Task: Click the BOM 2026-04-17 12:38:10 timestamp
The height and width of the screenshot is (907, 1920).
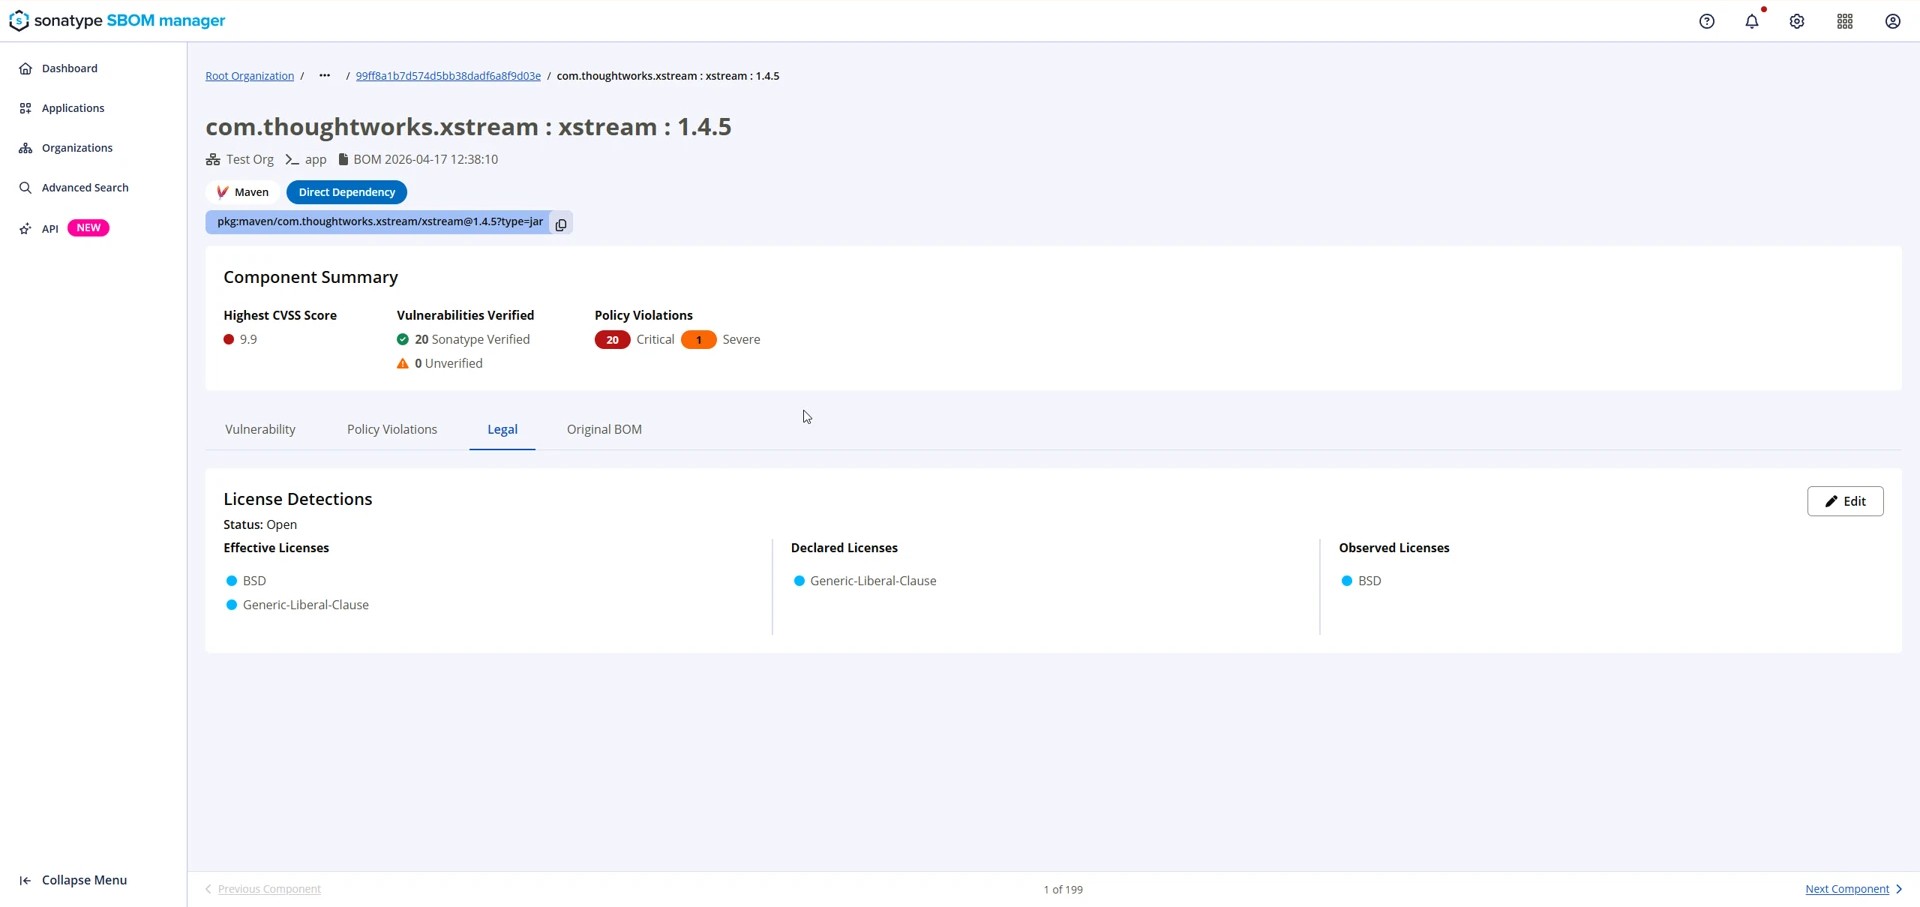Action: 426,159
